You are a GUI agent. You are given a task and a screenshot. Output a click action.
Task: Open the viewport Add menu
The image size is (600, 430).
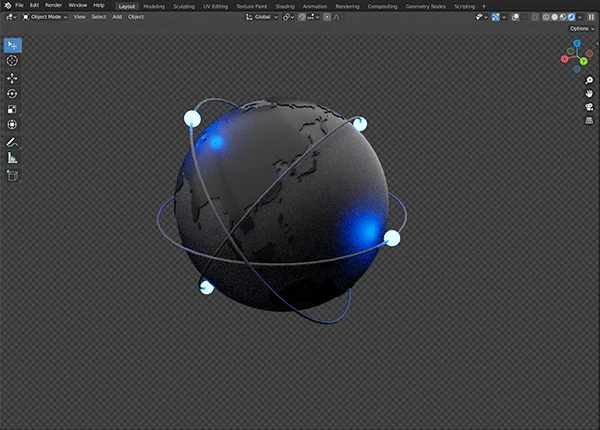(x=117, y=17)
